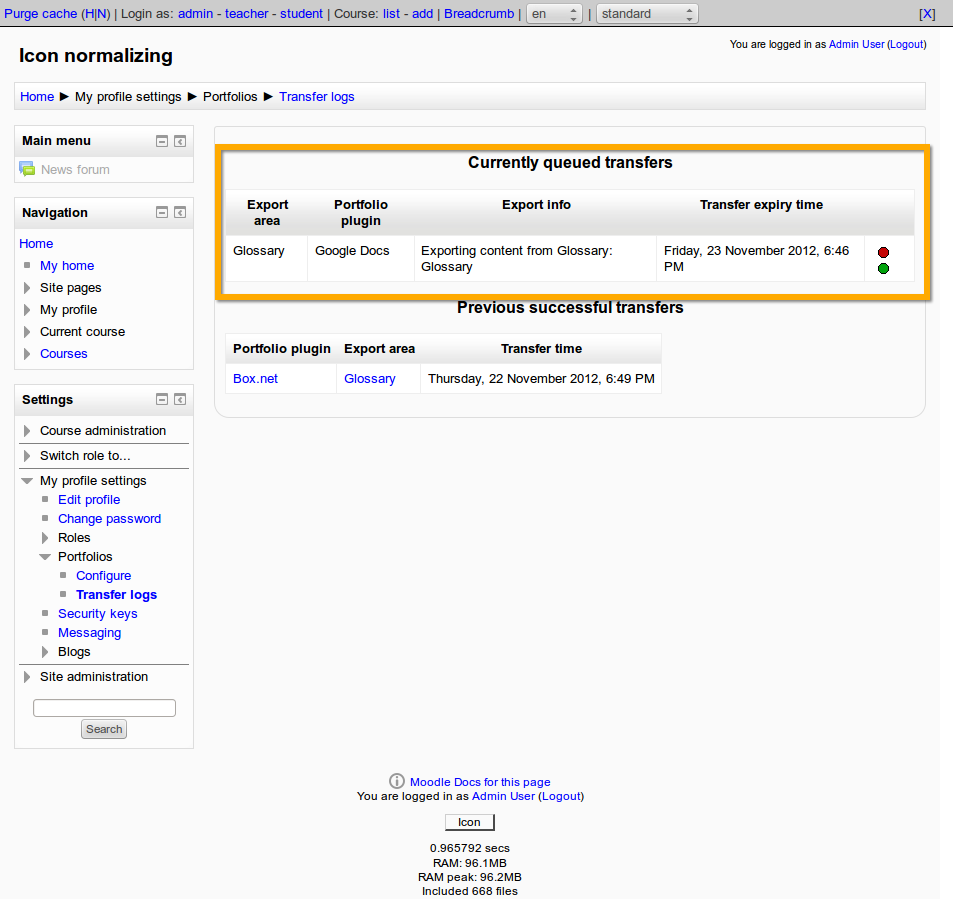
Task: Expand My profile tree node
Action: tap(27, 309)
